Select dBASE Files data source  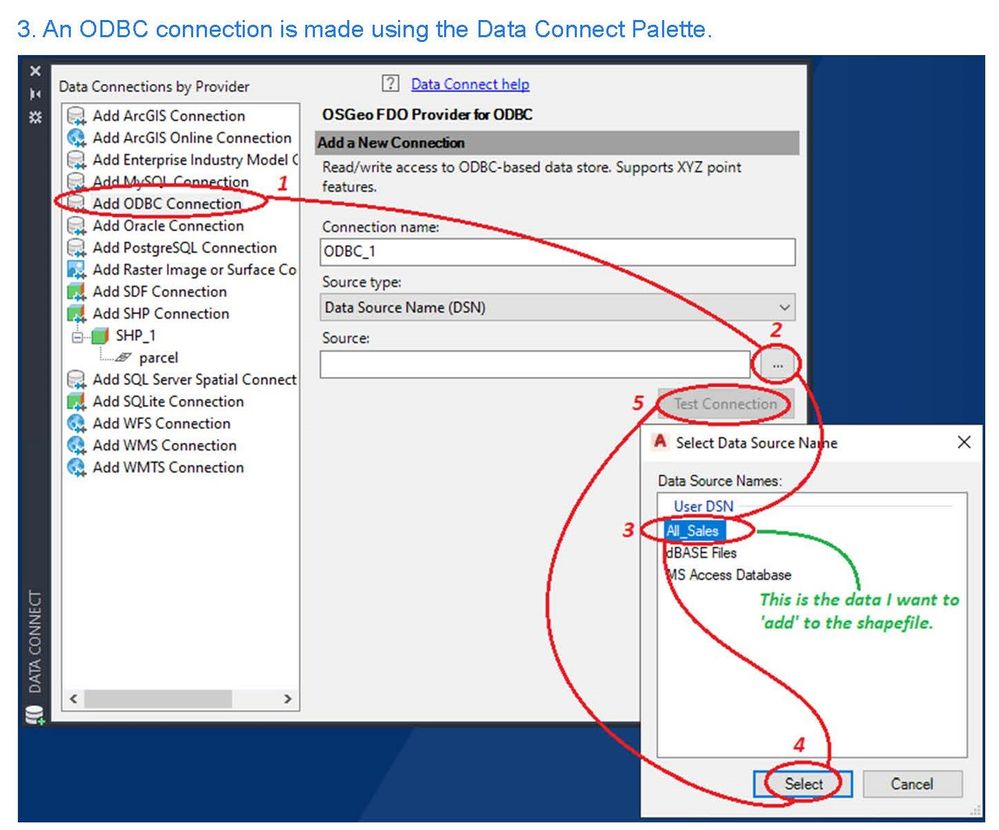coord(701,553)
